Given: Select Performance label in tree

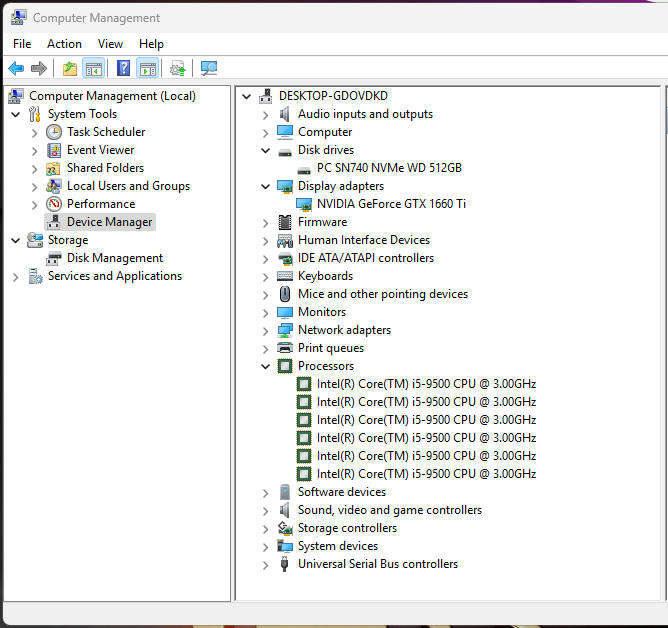Looking at the screenshot, I should point(101,204).
